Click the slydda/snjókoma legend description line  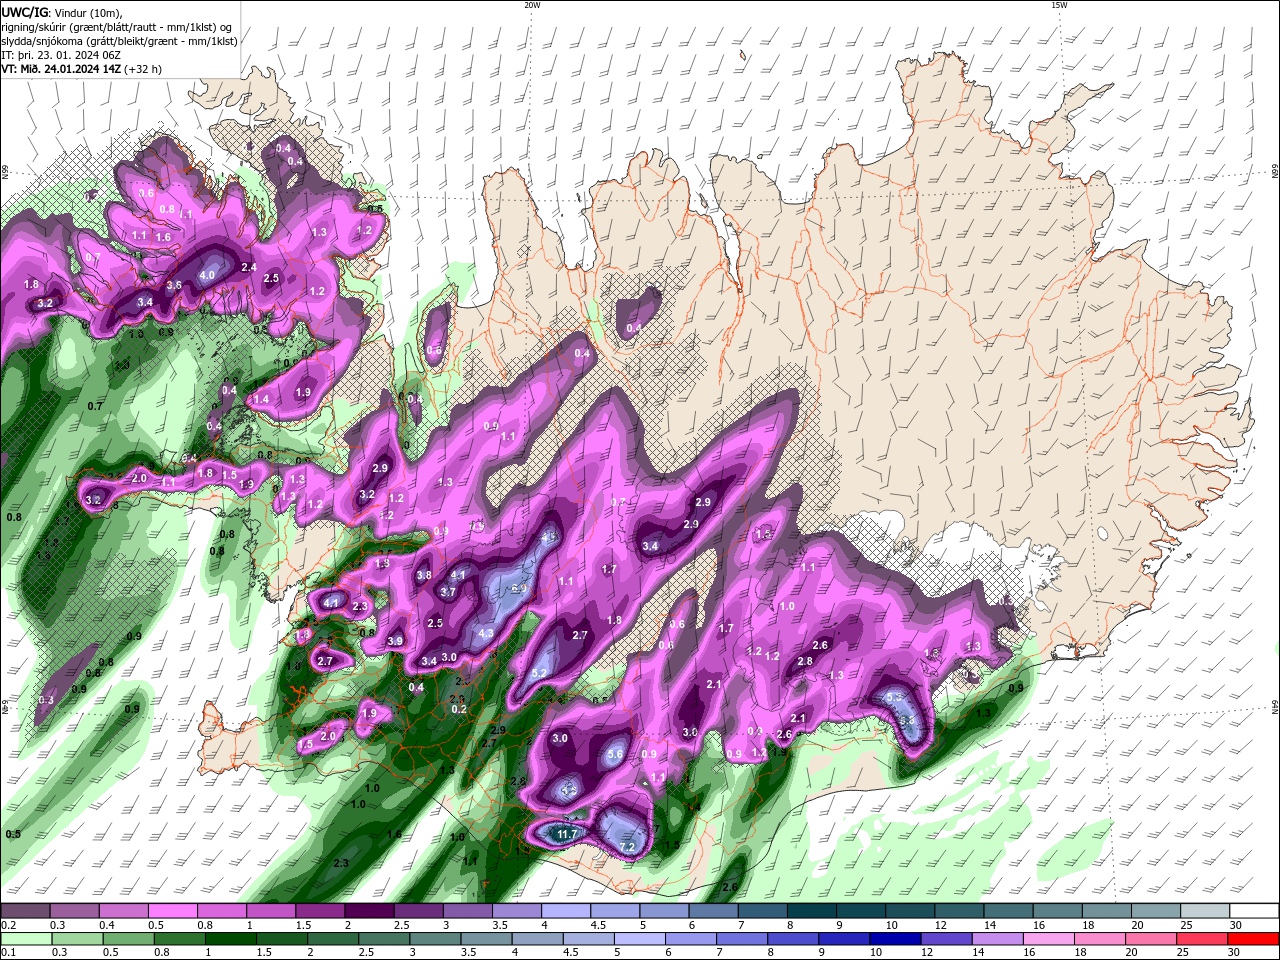120,41
